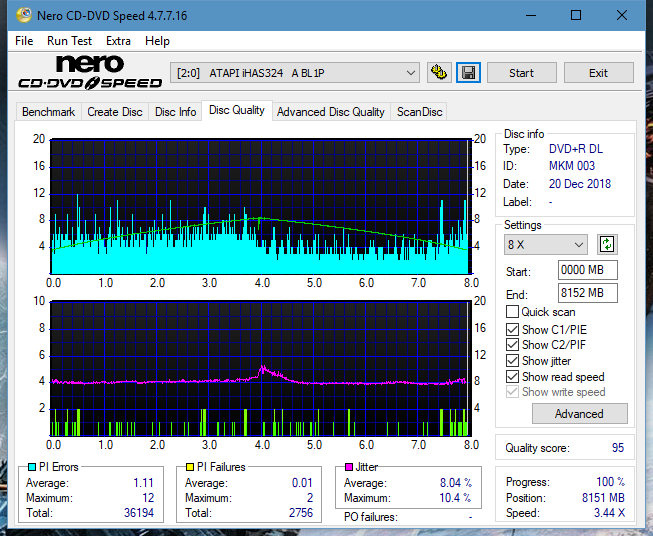Uncheck Show C1/PIE checkbox
Viewport: 653px width, 536px height.
pos(512,329)
